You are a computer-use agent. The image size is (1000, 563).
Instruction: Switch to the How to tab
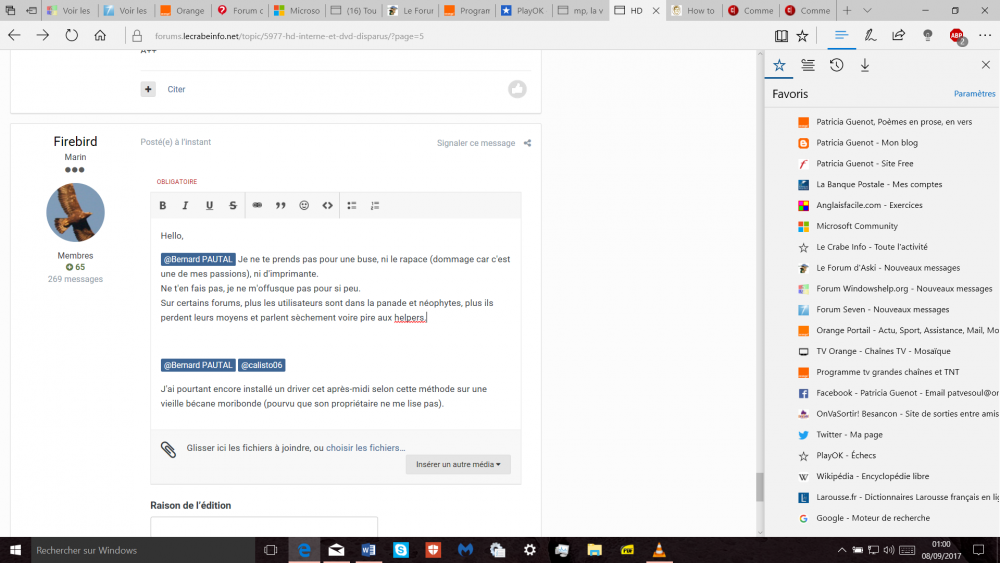pos(695,10)
